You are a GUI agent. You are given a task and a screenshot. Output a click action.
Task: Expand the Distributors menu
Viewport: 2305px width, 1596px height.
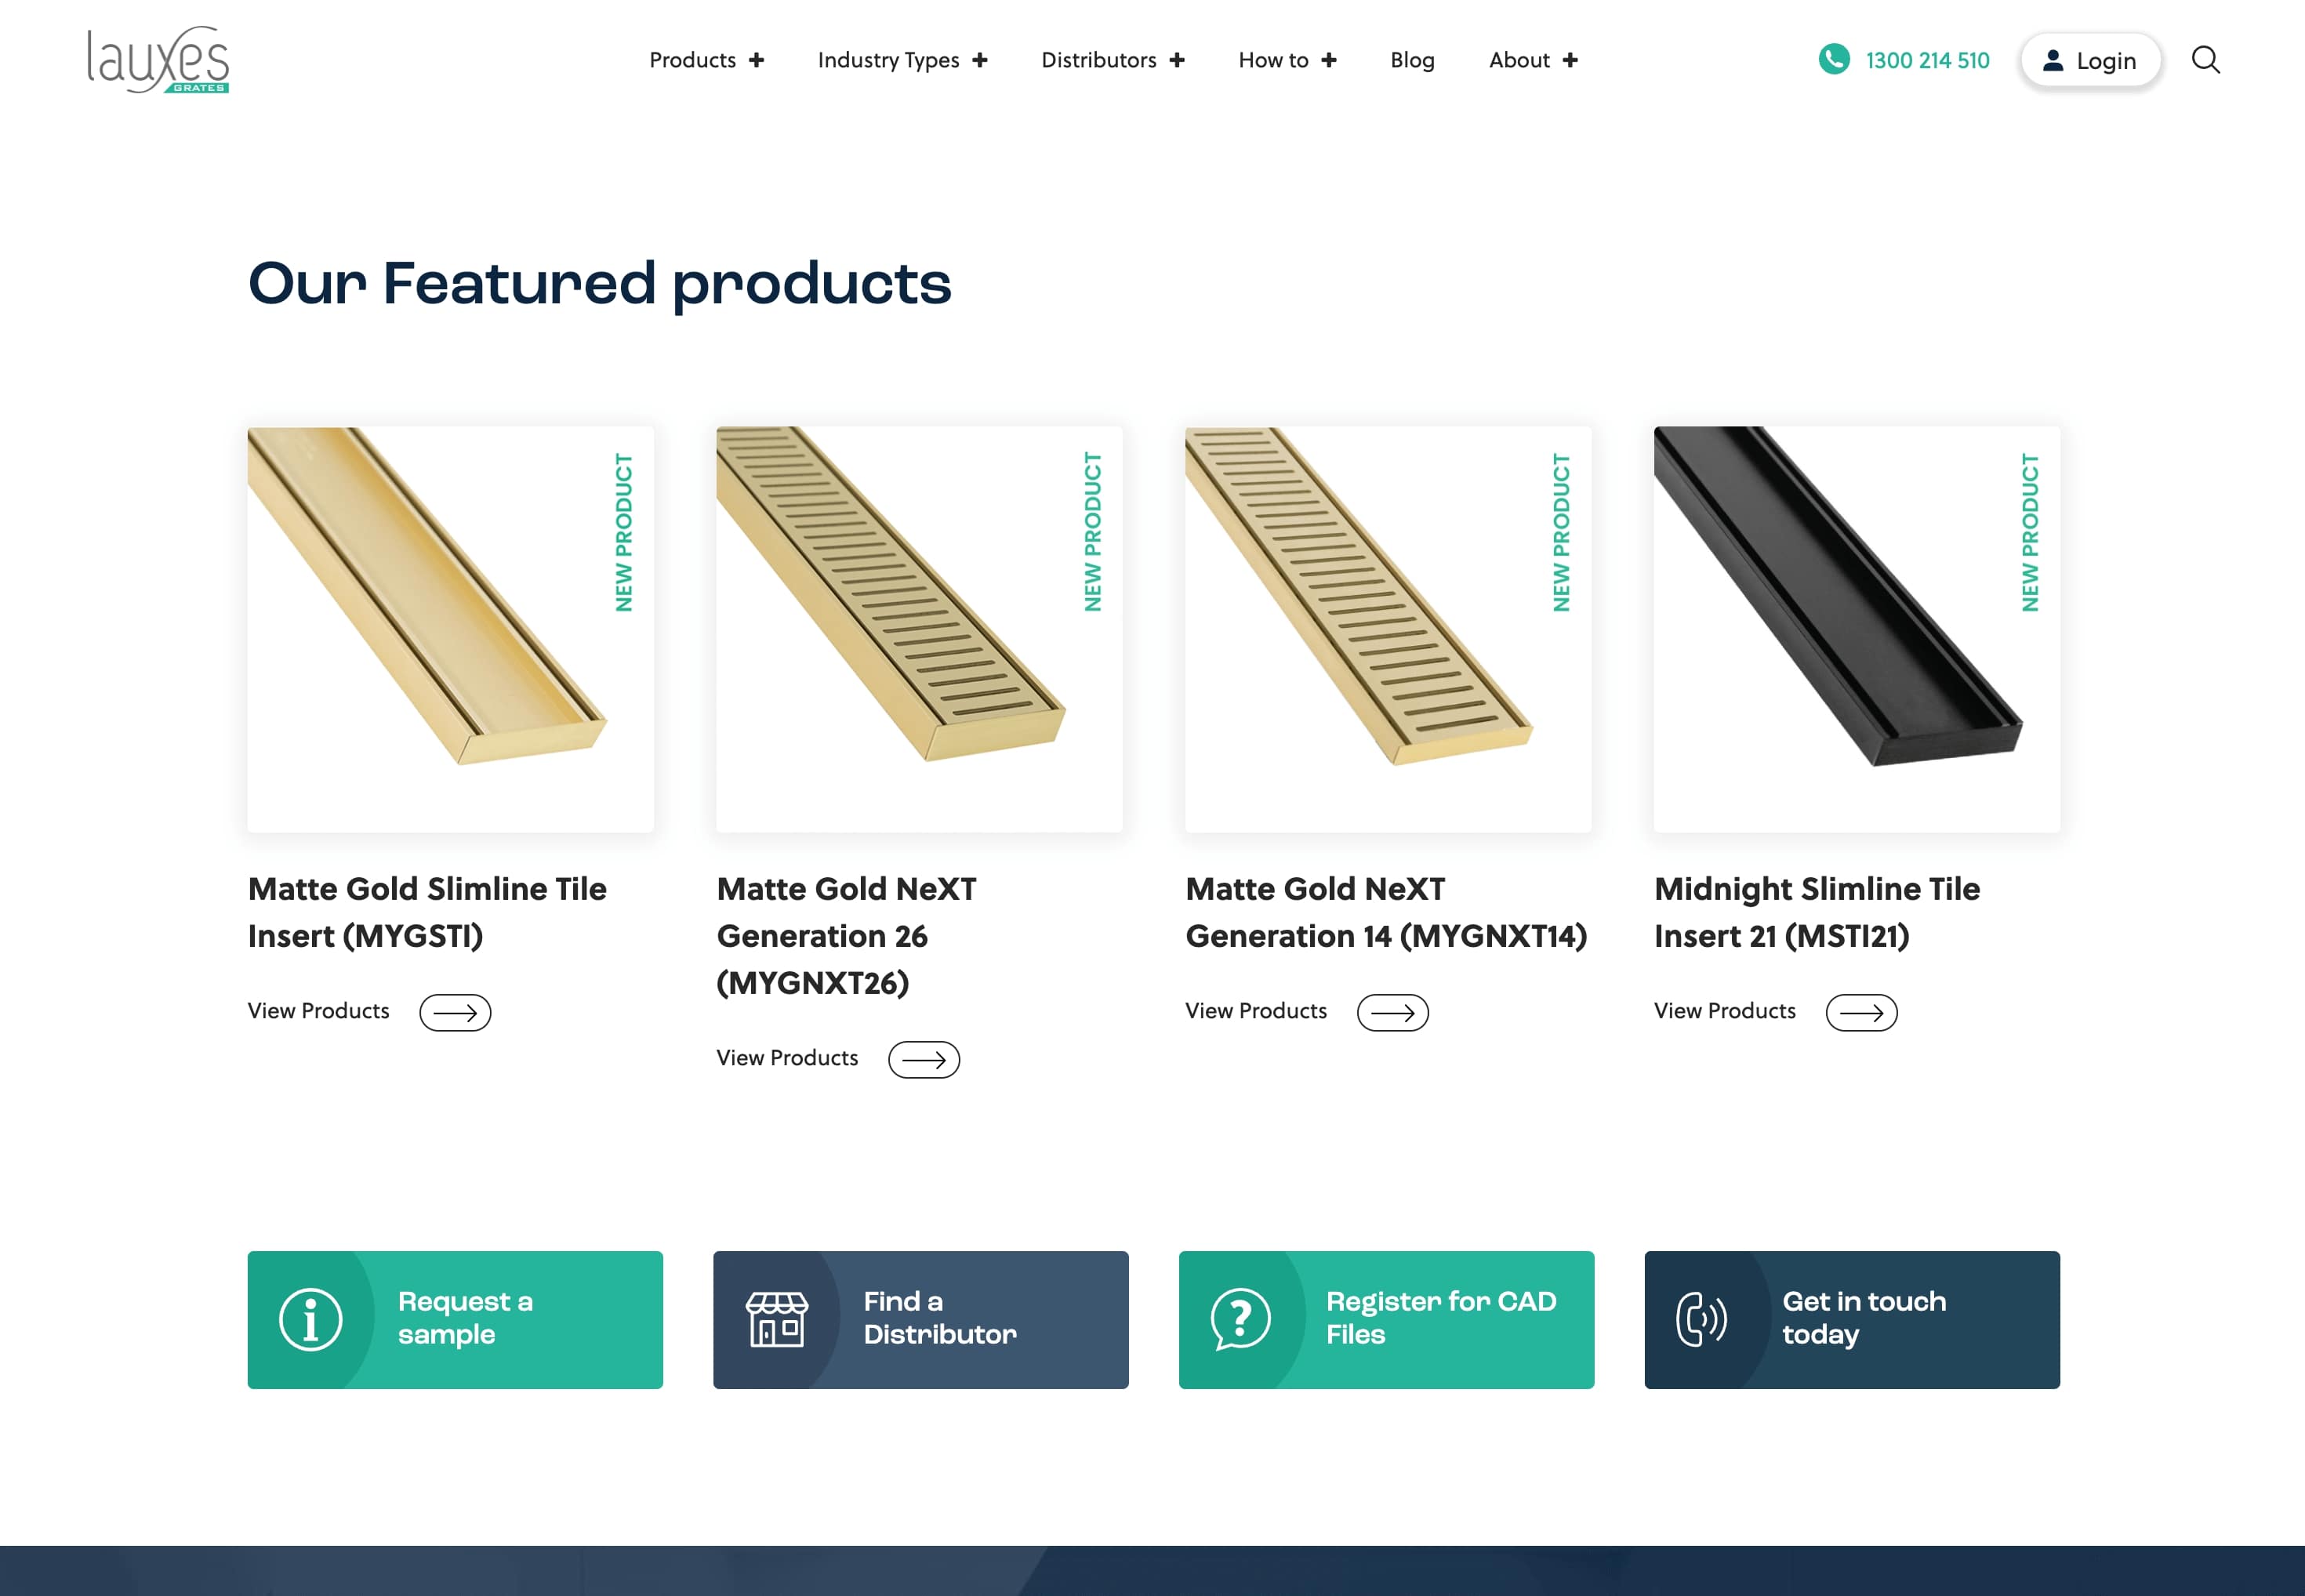(x=1112, y=60)
